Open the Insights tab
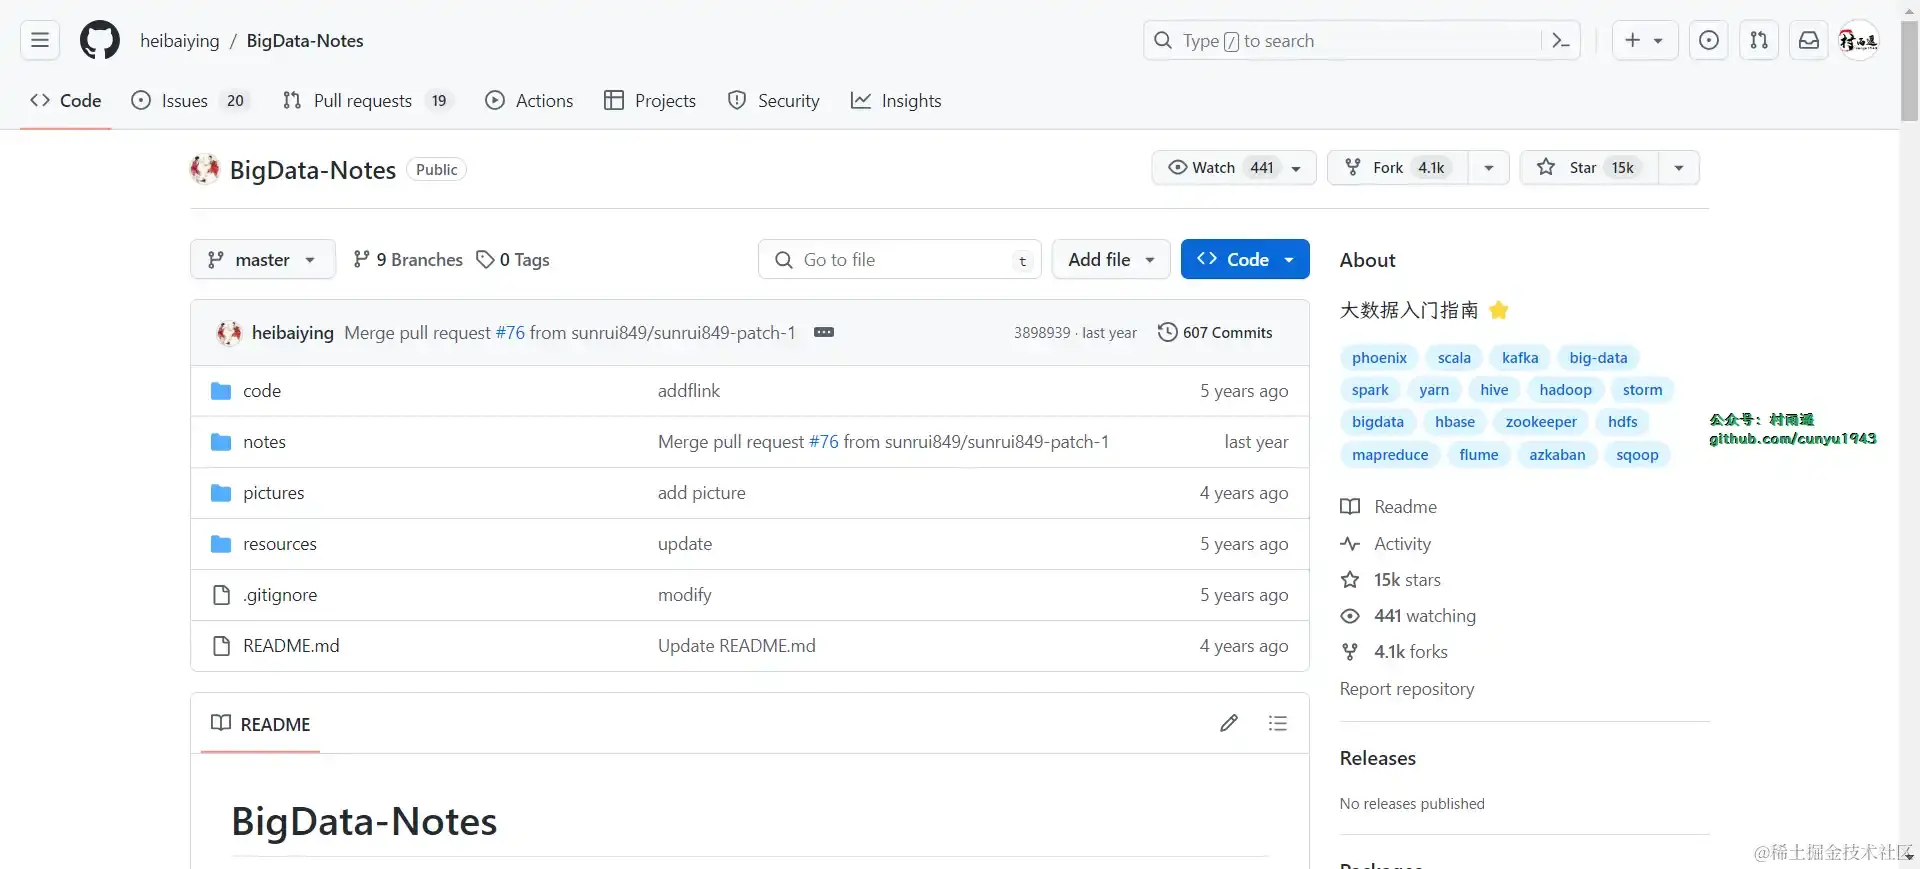 pos(896,101)
